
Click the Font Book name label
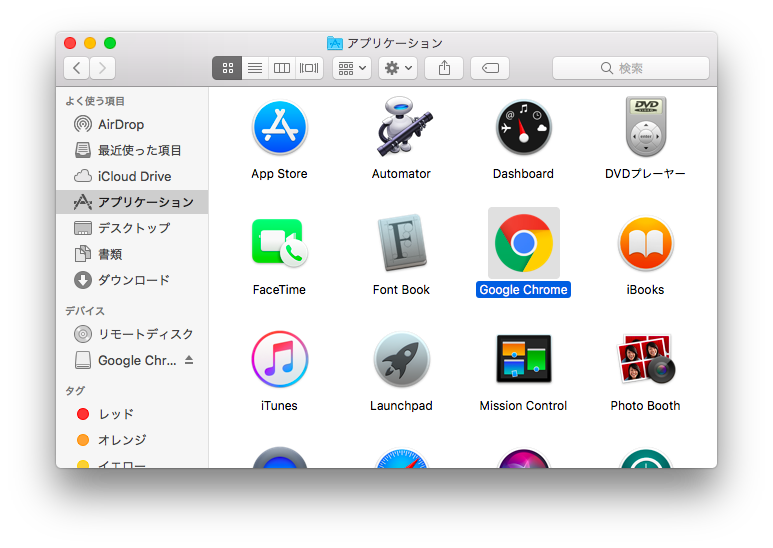[x=401, y=290]
